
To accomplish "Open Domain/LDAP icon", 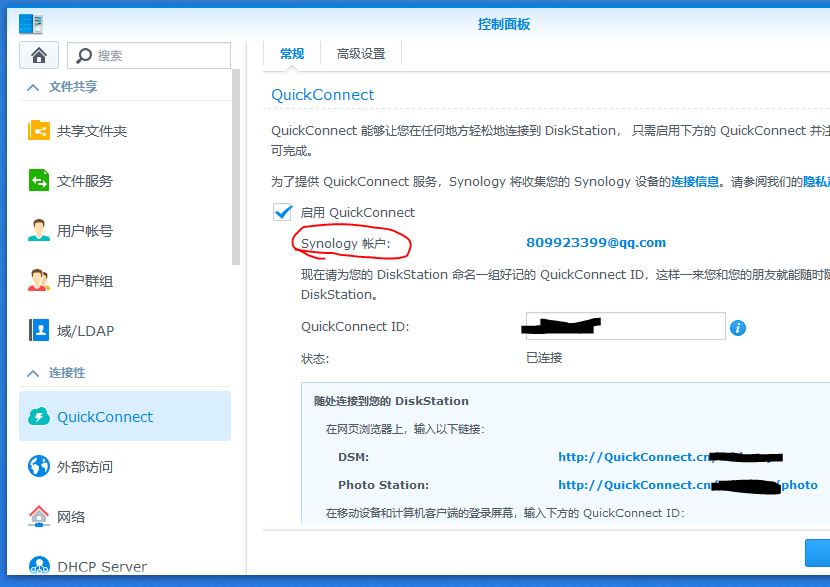I will [39, 330].
